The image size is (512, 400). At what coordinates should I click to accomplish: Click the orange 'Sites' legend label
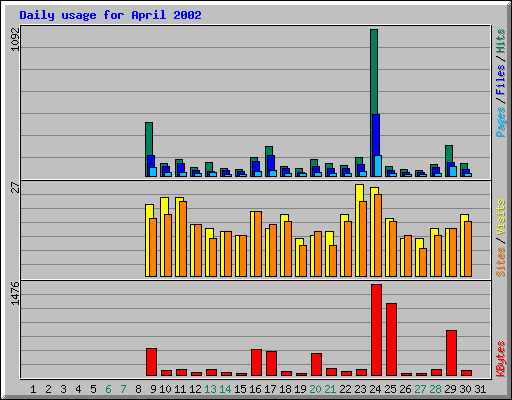[501, 262]
